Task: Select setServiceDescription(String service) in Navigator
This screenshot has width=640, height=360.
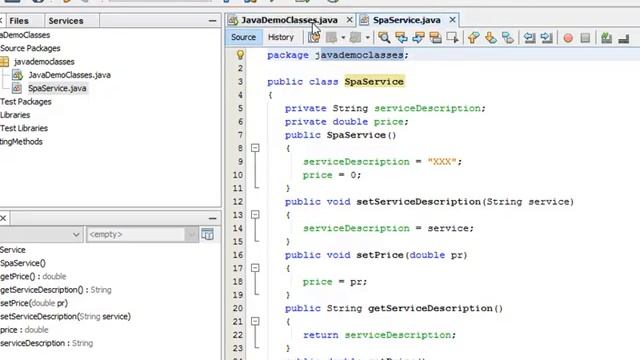Action: click(x=65, y=316)
